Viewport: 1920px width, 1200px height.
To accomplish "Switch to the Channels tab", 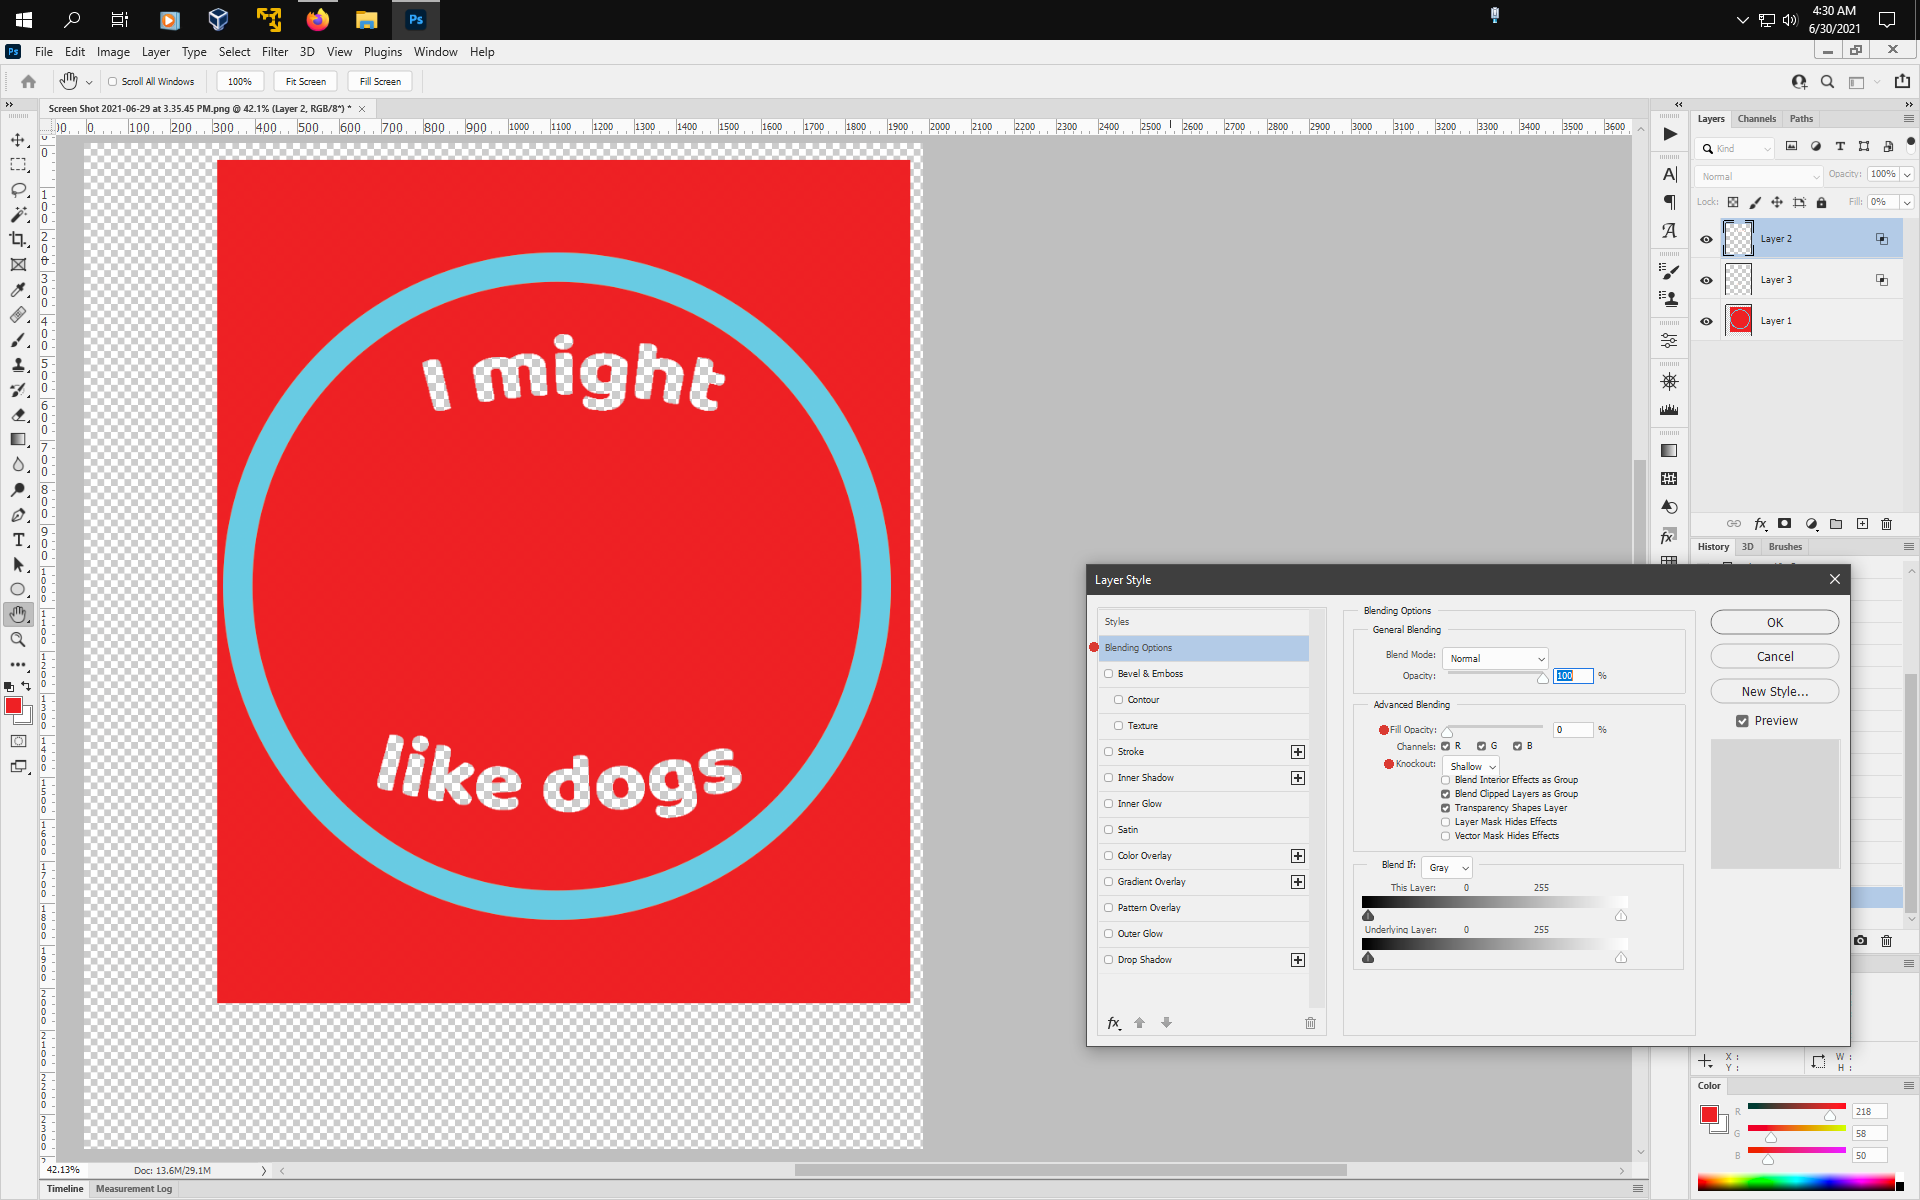I will click(x=1757, y=118).
